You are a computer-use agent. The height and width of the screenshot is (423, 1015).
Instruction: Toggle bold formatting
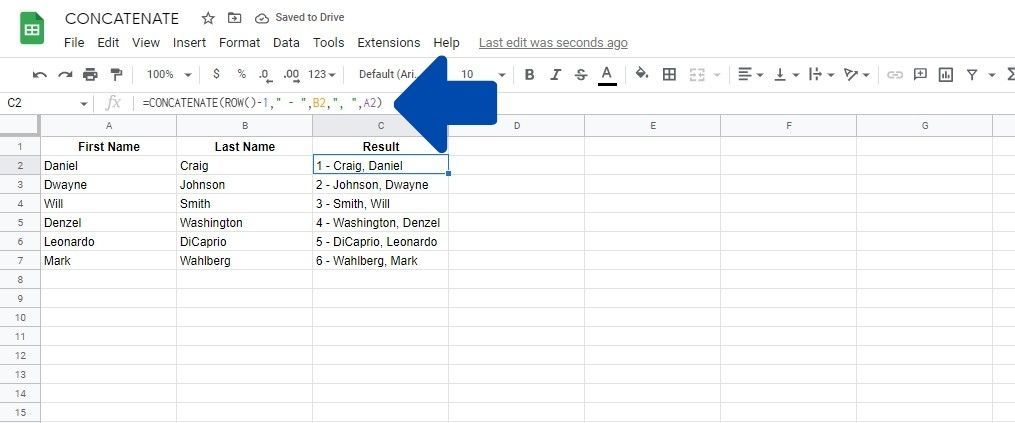pyautogui.click(x=530, y=74)
